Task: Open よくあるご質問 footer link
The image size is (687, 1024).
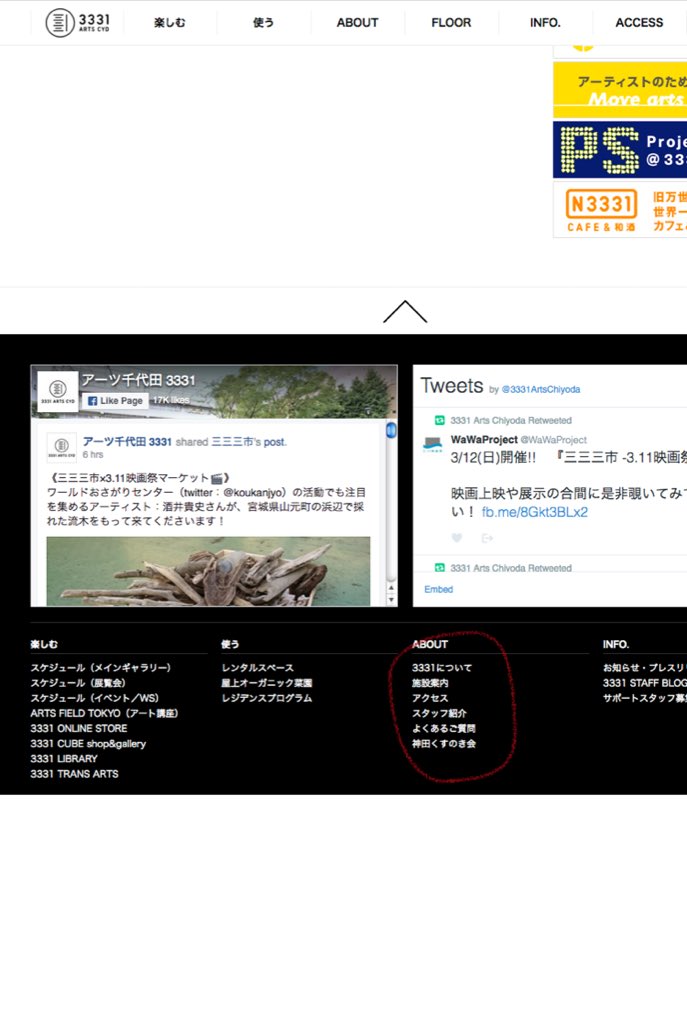Action: tap(443, 728)
